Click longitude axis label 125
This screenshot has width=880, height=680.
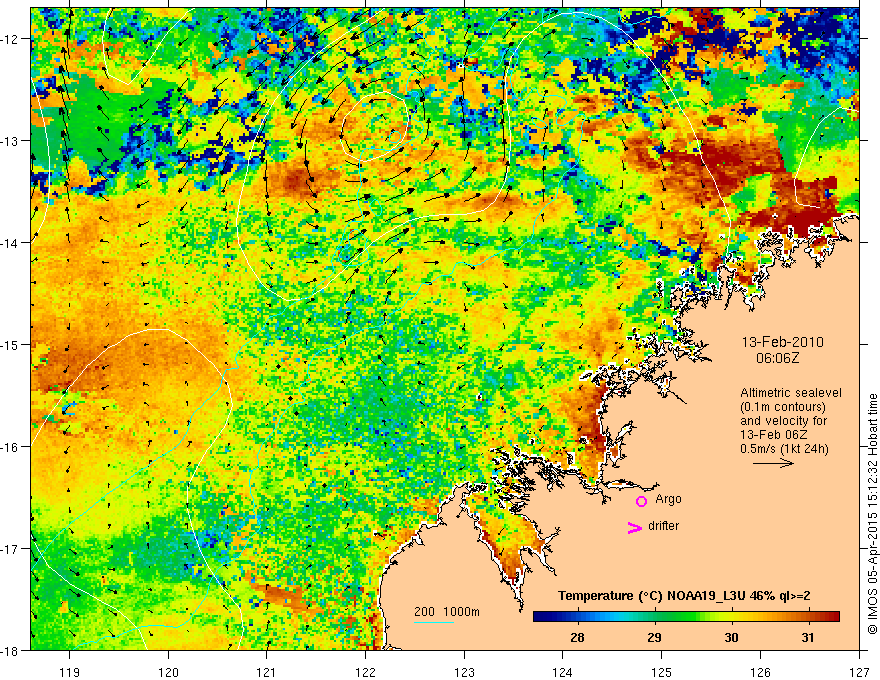pyautogui.click(x=661, y=672)
